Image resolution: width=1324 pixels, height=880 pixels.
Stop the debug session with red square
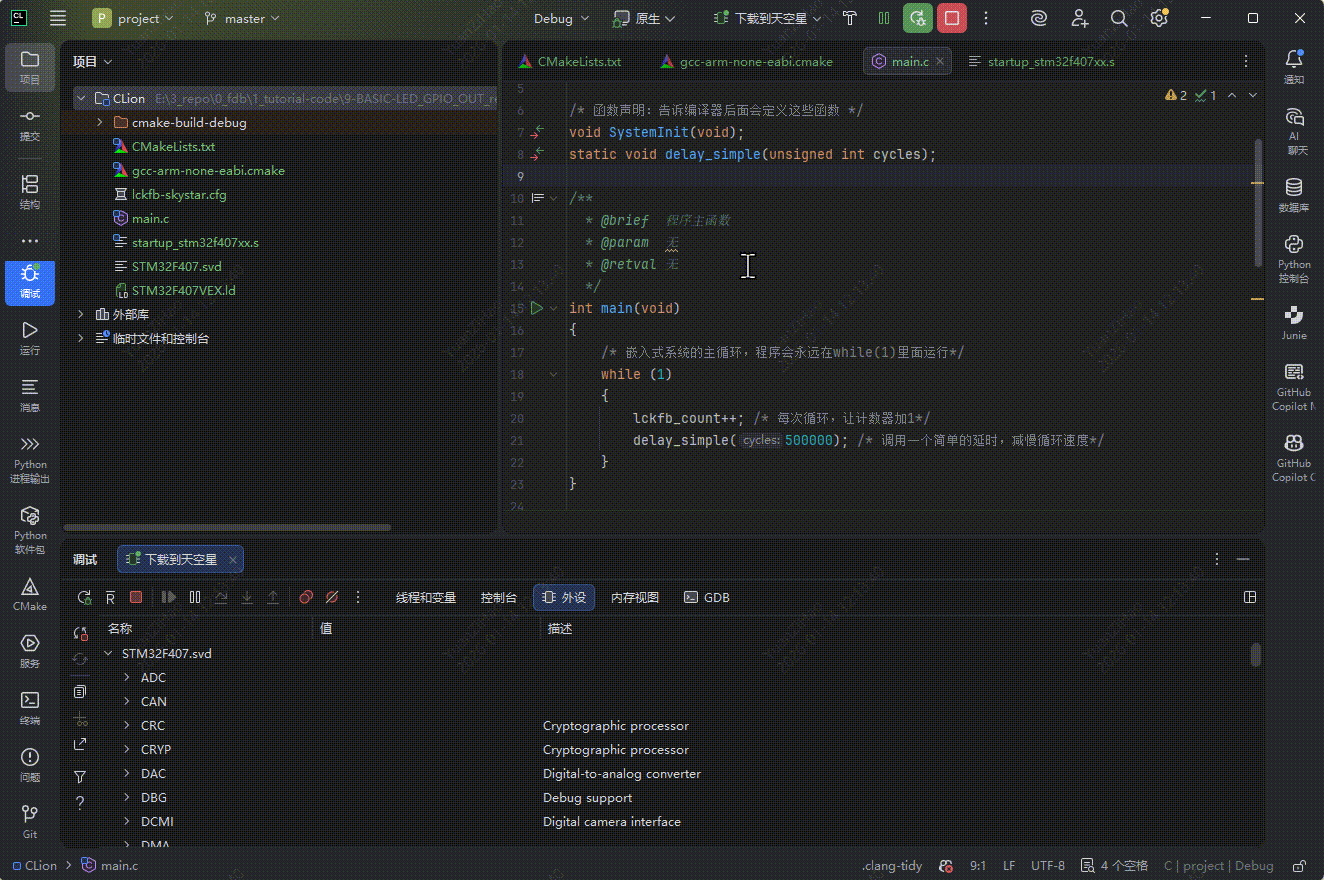coord(952,18)
